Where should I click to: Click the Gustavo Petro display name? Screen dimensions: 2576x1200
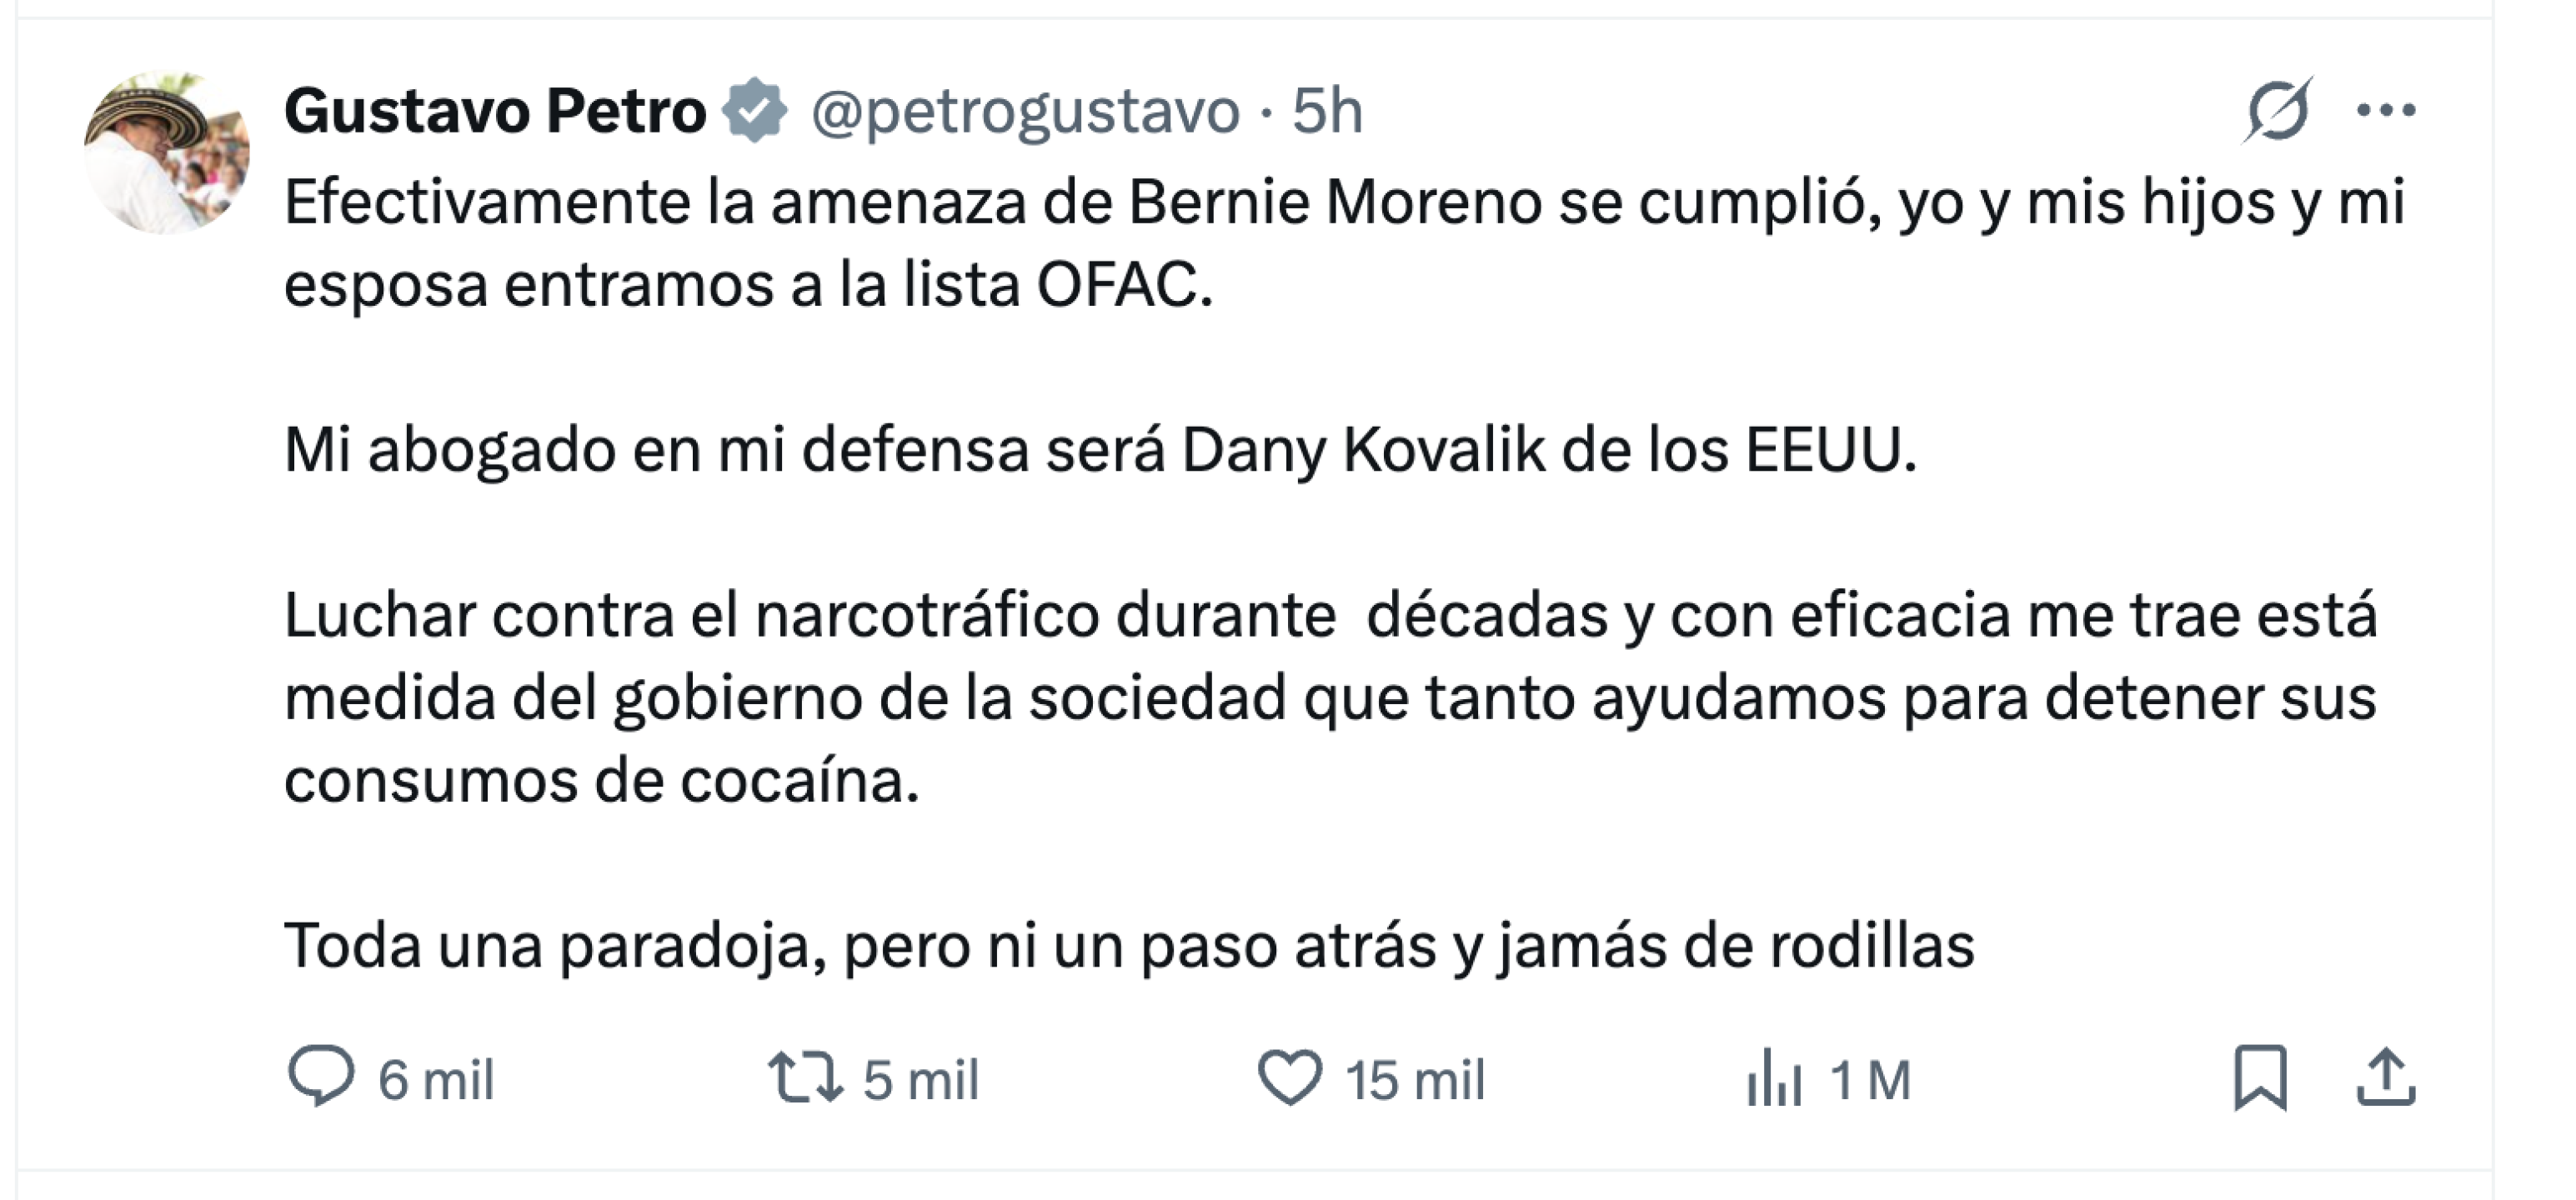[495, 110]
